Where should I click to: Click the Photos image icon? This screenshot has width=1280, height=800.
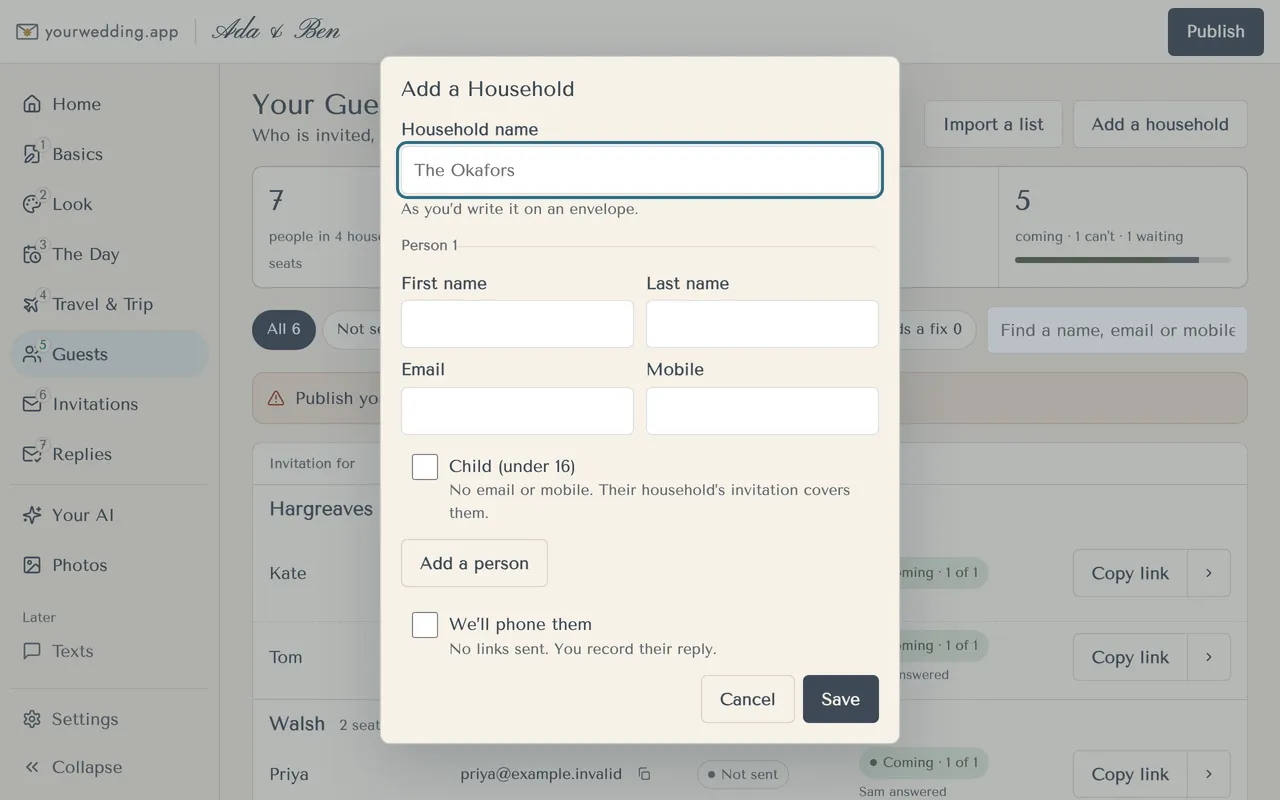click(x=32, y=565)
